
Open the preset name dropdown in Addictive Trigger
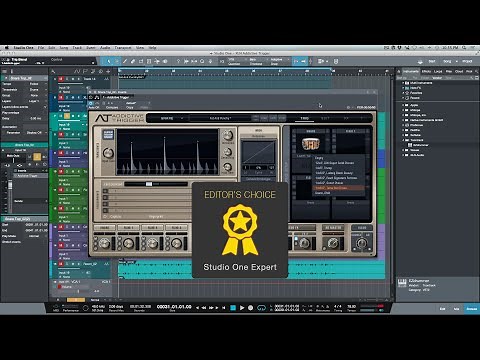click(x=220, y=118)
